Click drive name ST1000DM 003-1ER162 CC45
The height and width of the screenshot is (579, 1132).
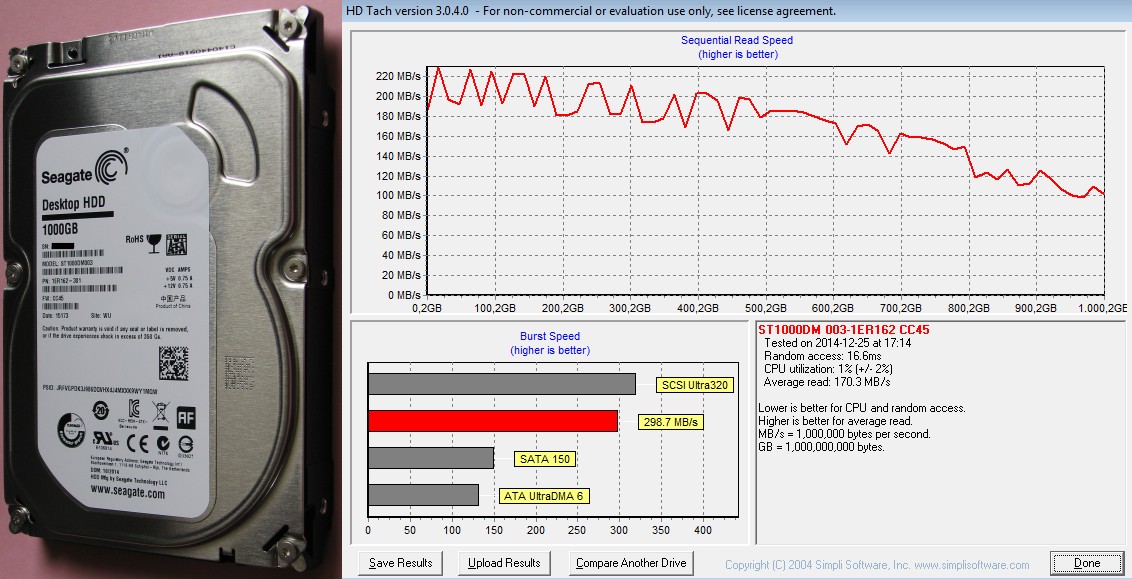tap(844, 330)
